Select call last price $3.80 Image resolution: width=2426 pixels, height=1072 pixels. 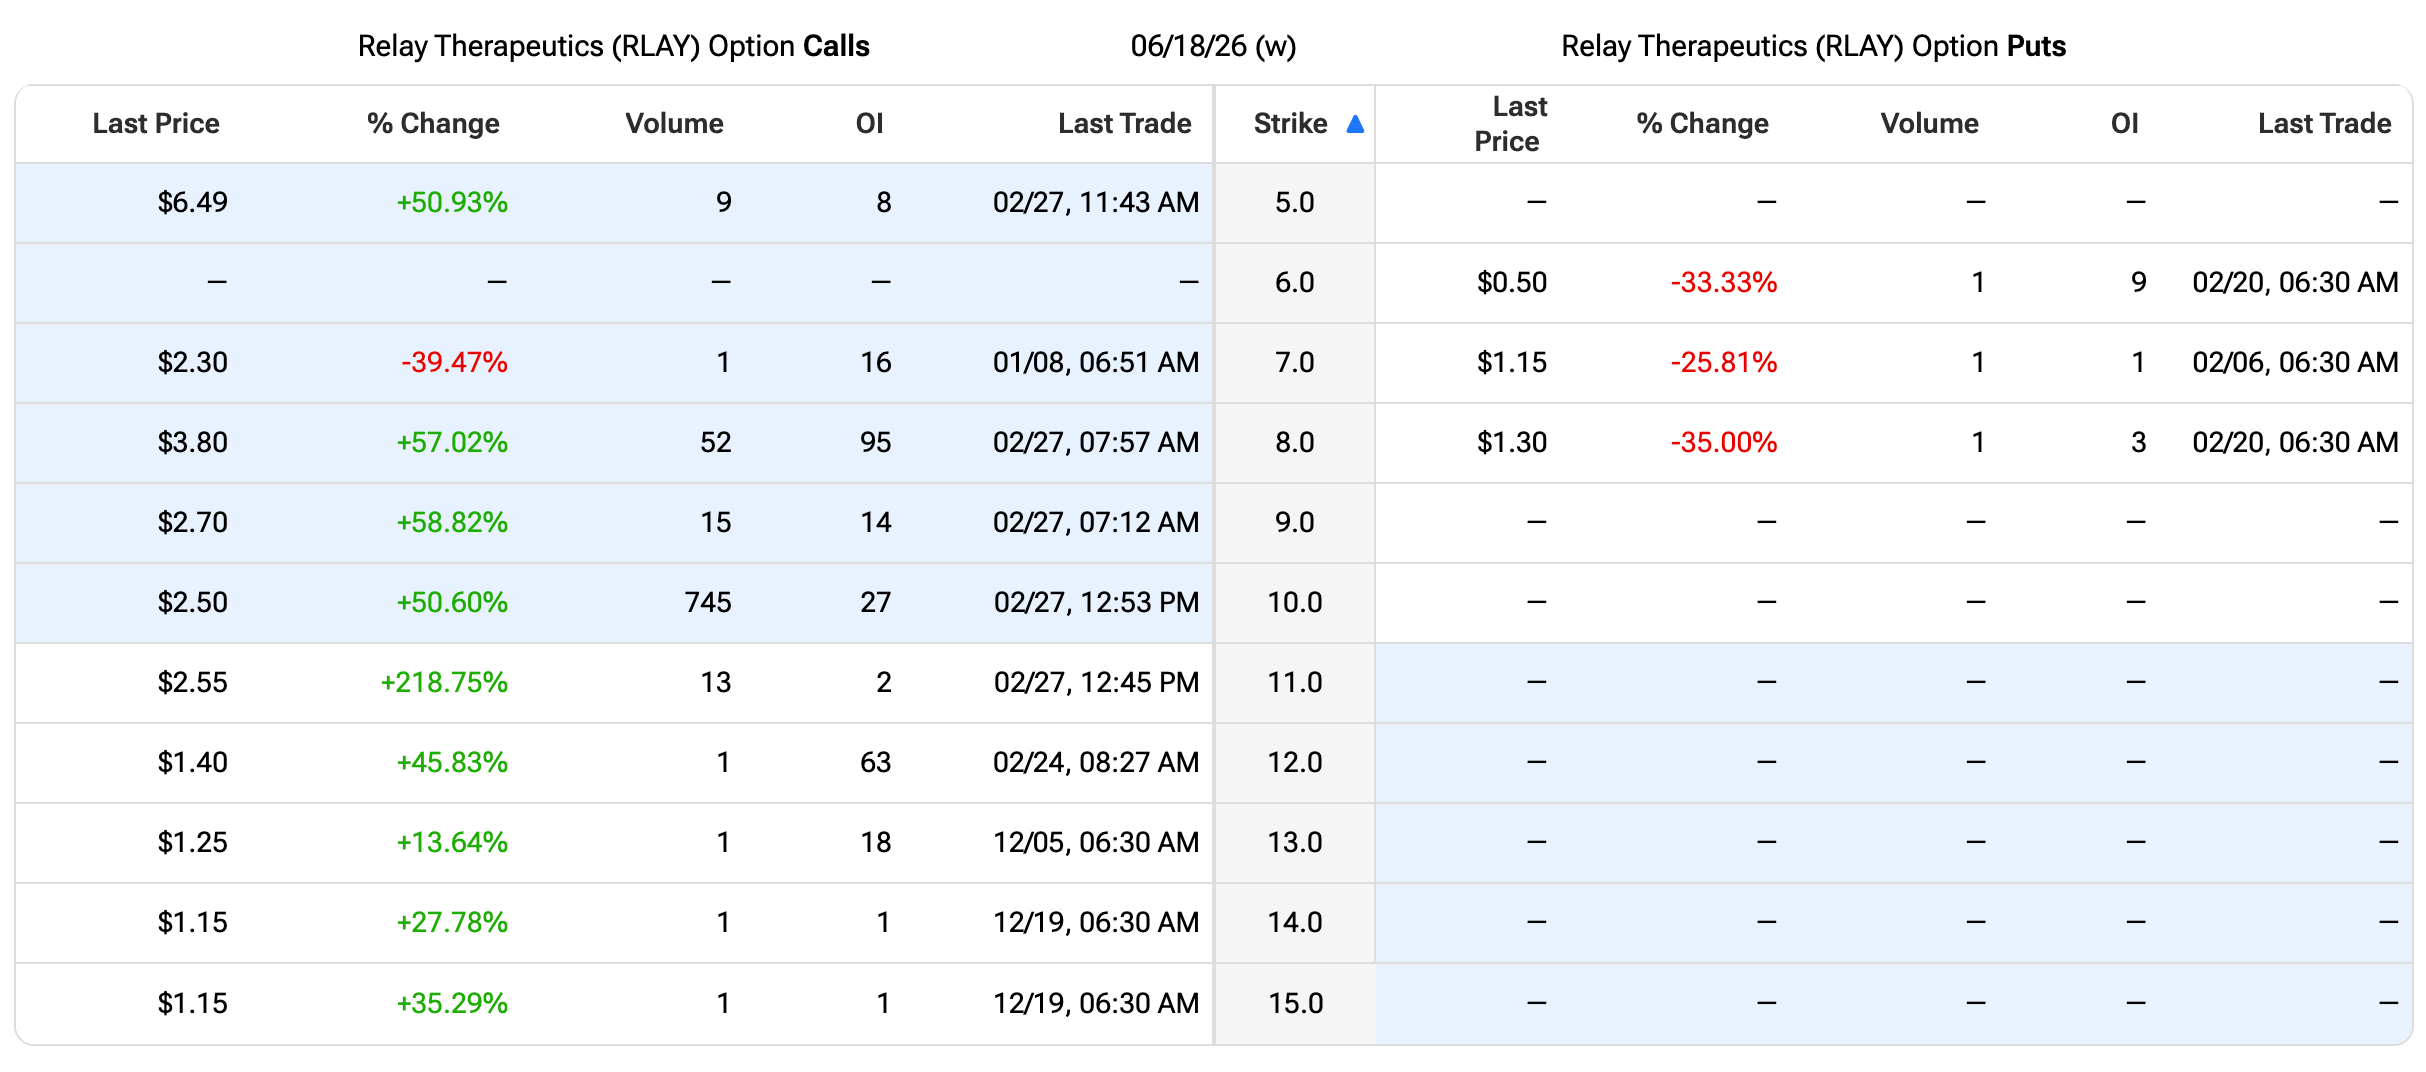click(x=192, y=443)
